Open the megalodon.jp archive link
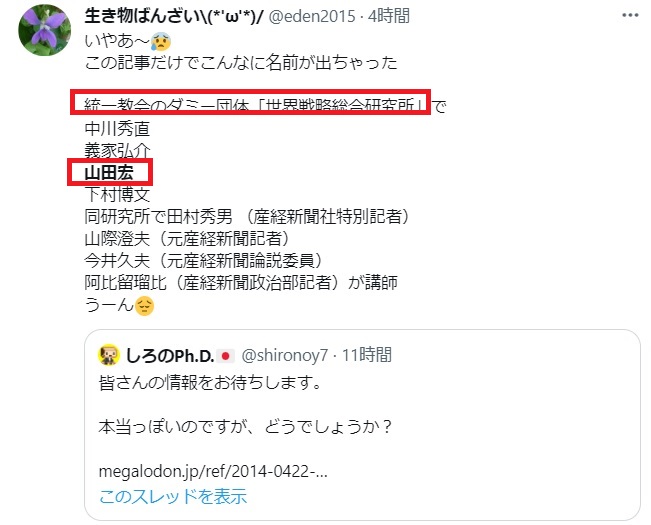Screen dimensions: 651x525 click(x=213, y=471)
